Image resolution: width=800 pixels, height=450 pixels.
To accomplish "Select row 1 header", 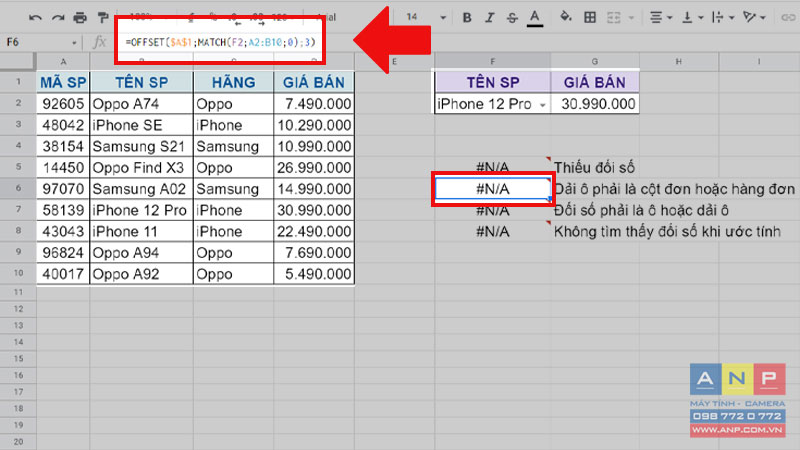I will pyautogui.click(x=18, y=82).
